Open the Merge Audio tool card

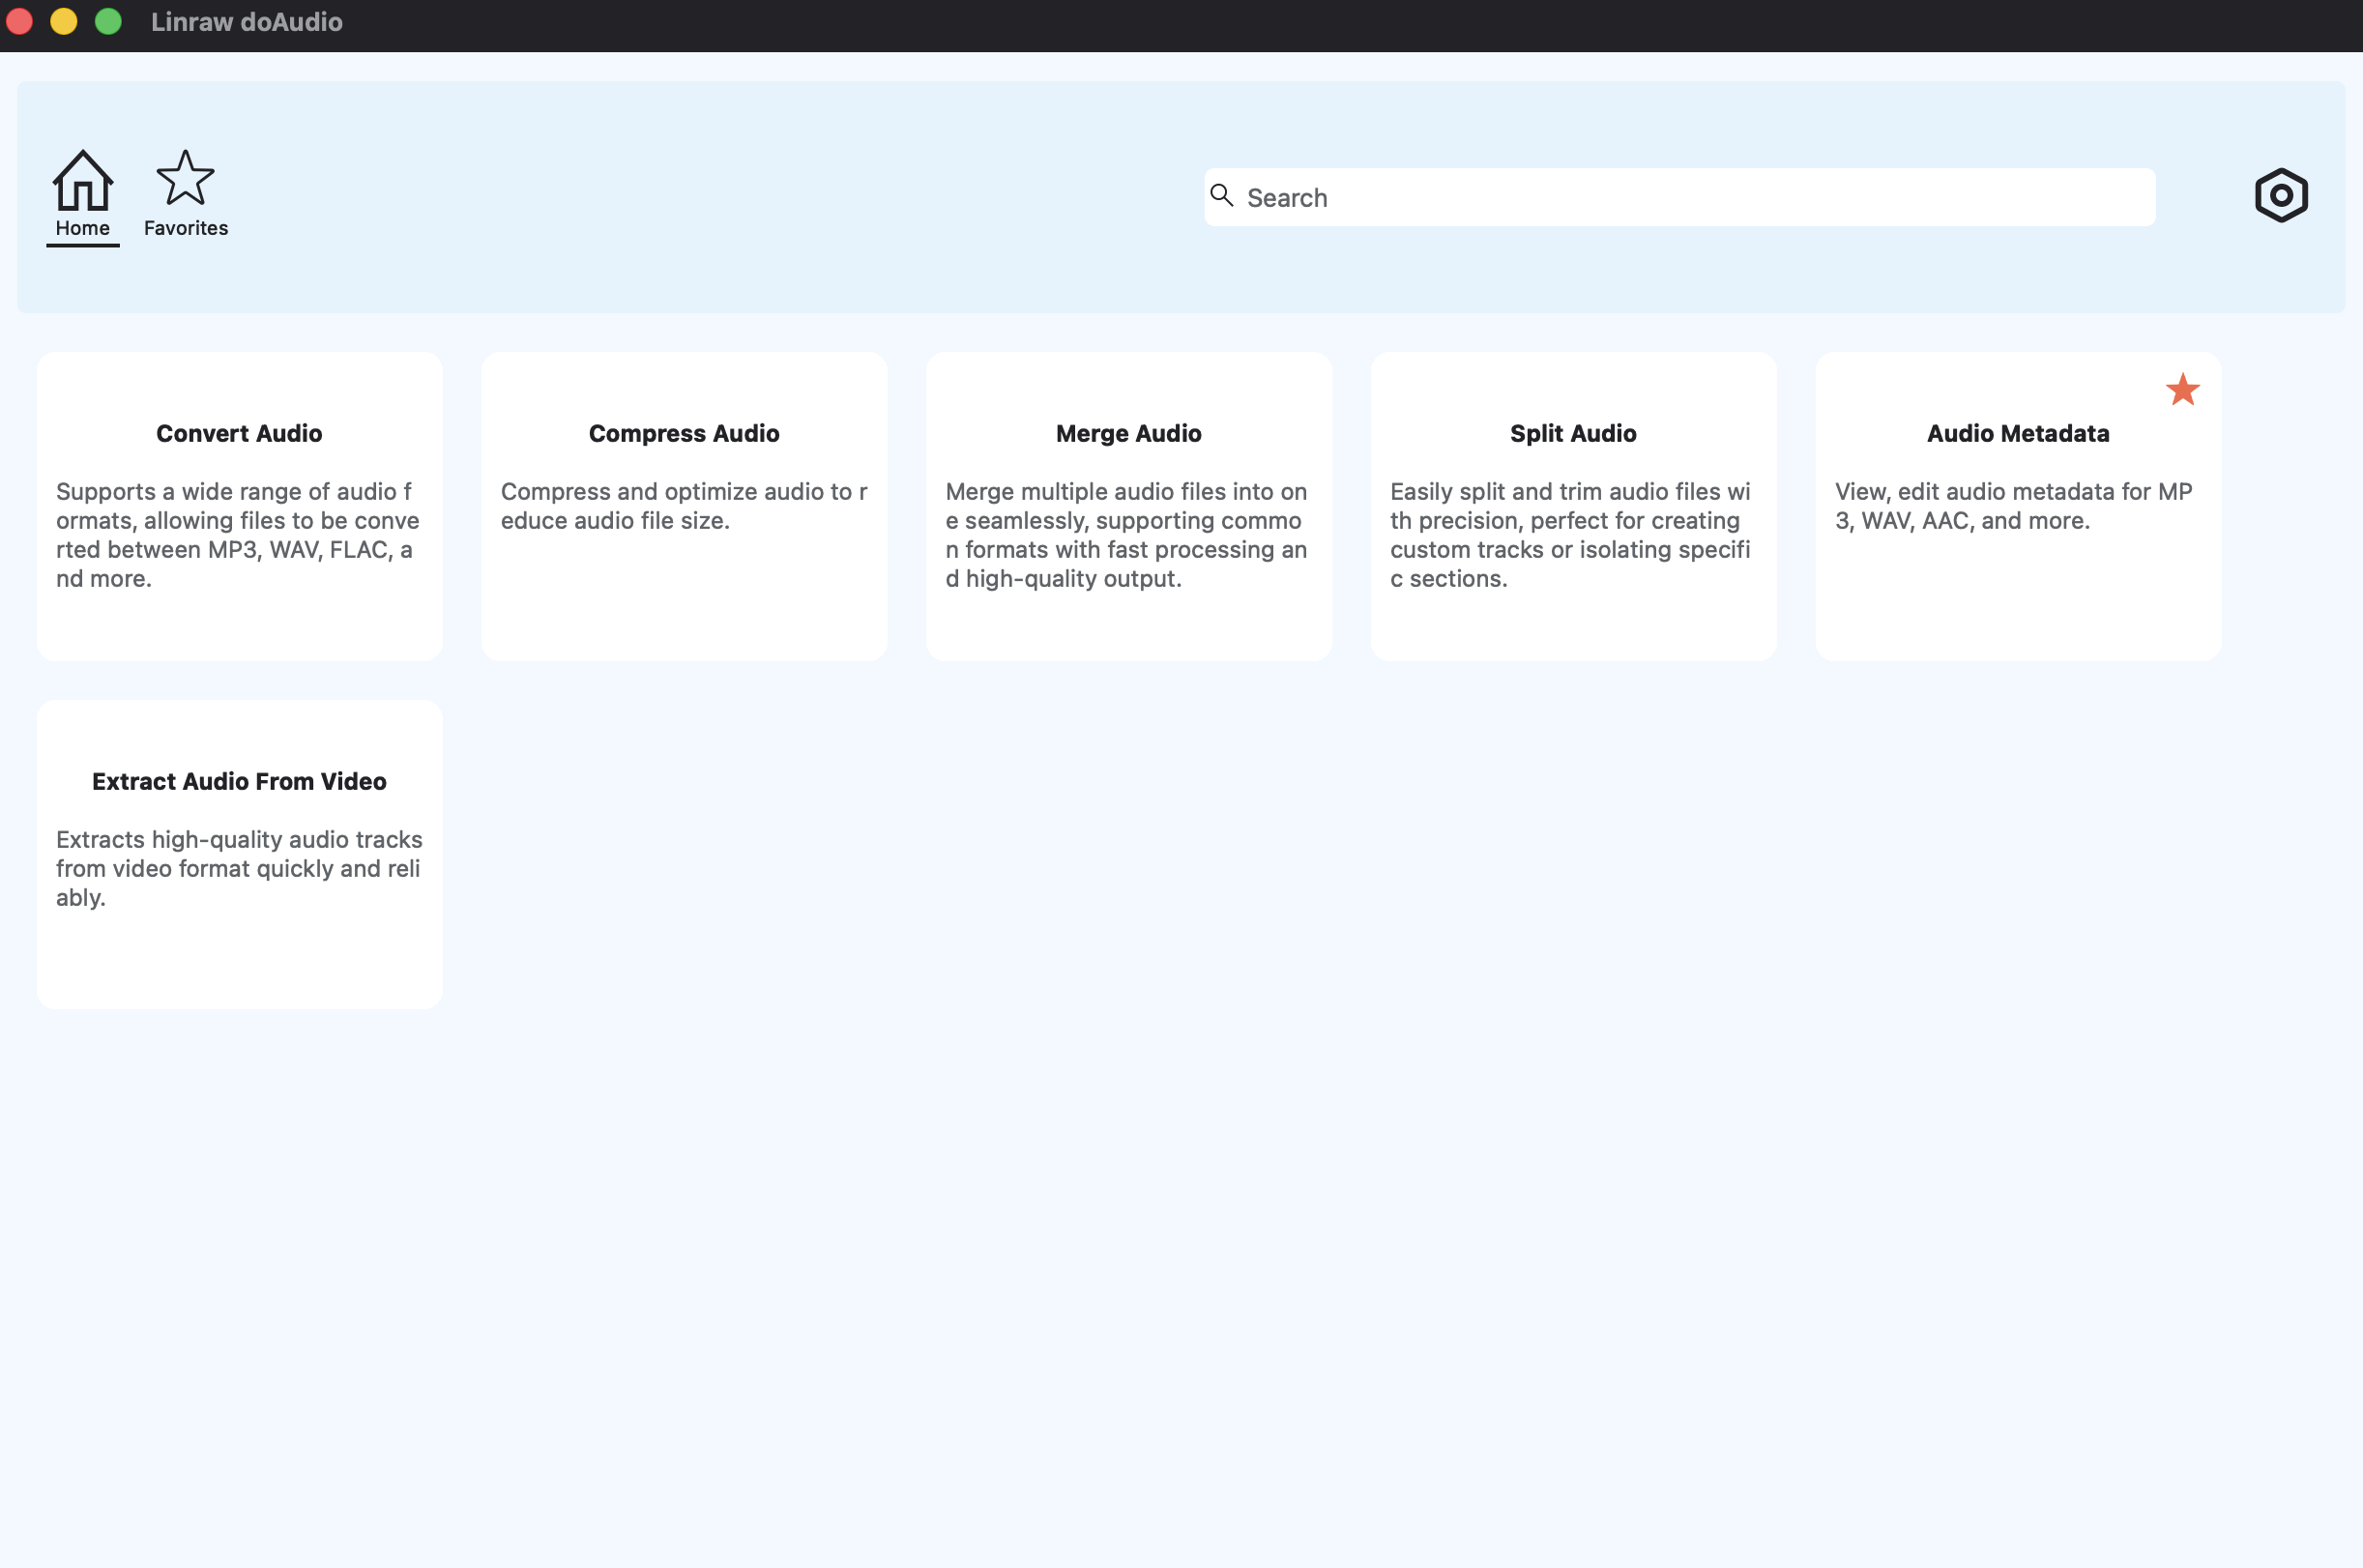pos(1128,433)
